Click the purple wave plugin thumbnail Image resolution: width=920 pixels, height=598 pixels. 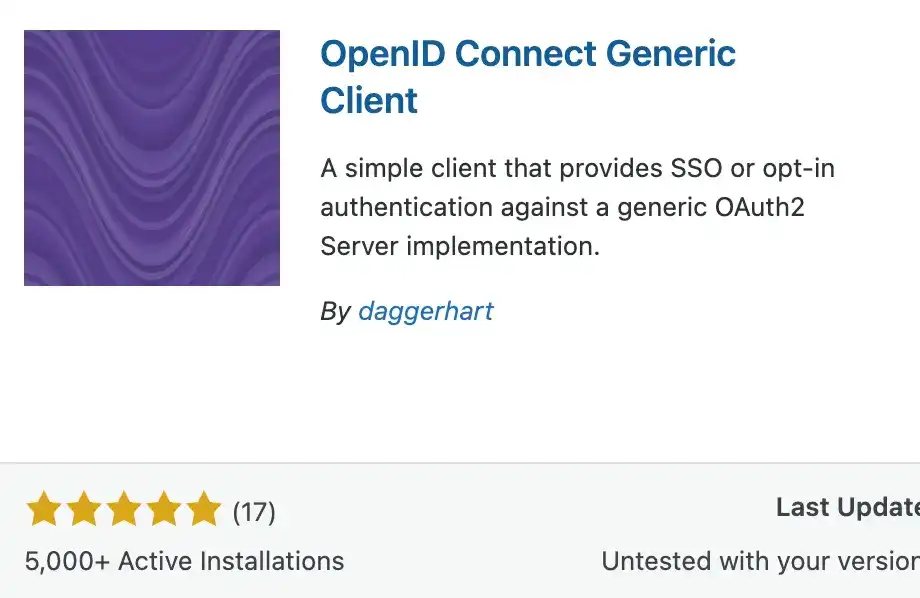point(152,158)
